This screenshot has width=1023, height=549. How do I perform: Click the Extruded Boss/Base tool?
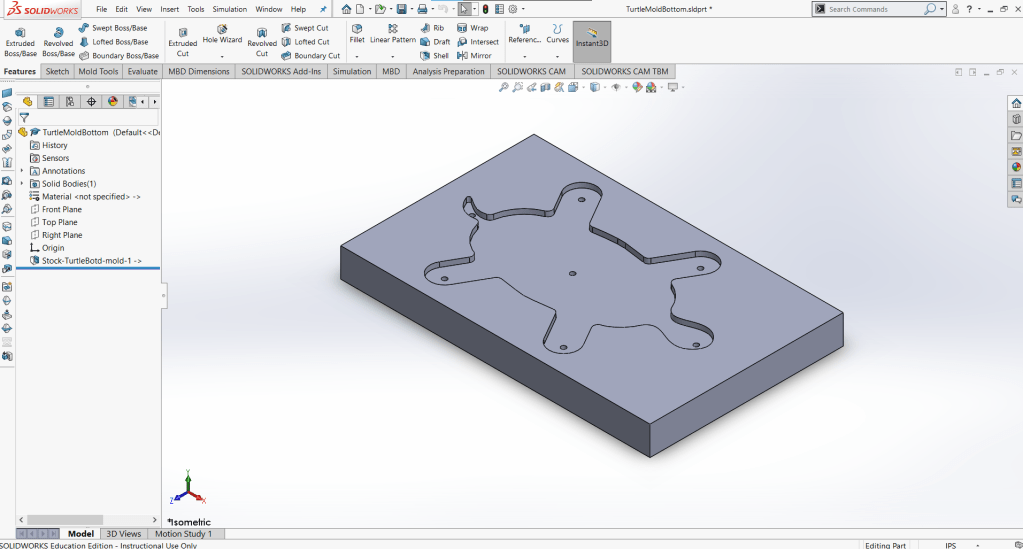(20, 42)
